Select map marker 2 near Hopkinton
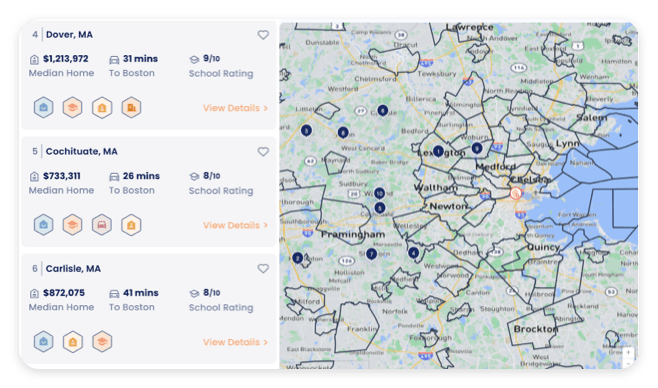Viewport: 658px width, 388px height. point(298,258)
